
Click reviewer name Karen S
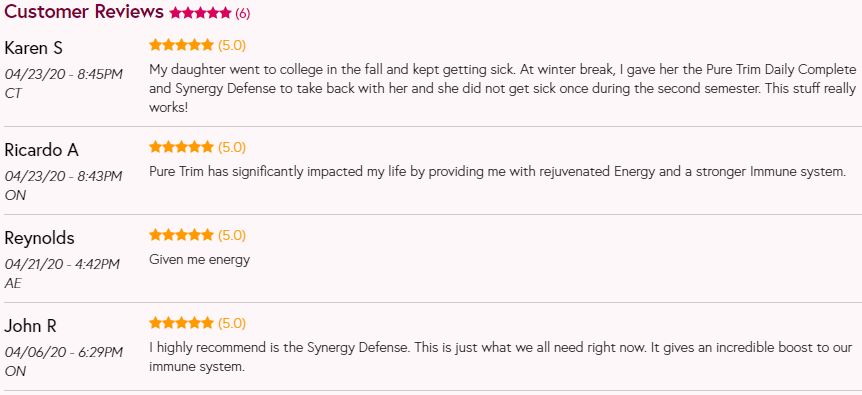34,48
